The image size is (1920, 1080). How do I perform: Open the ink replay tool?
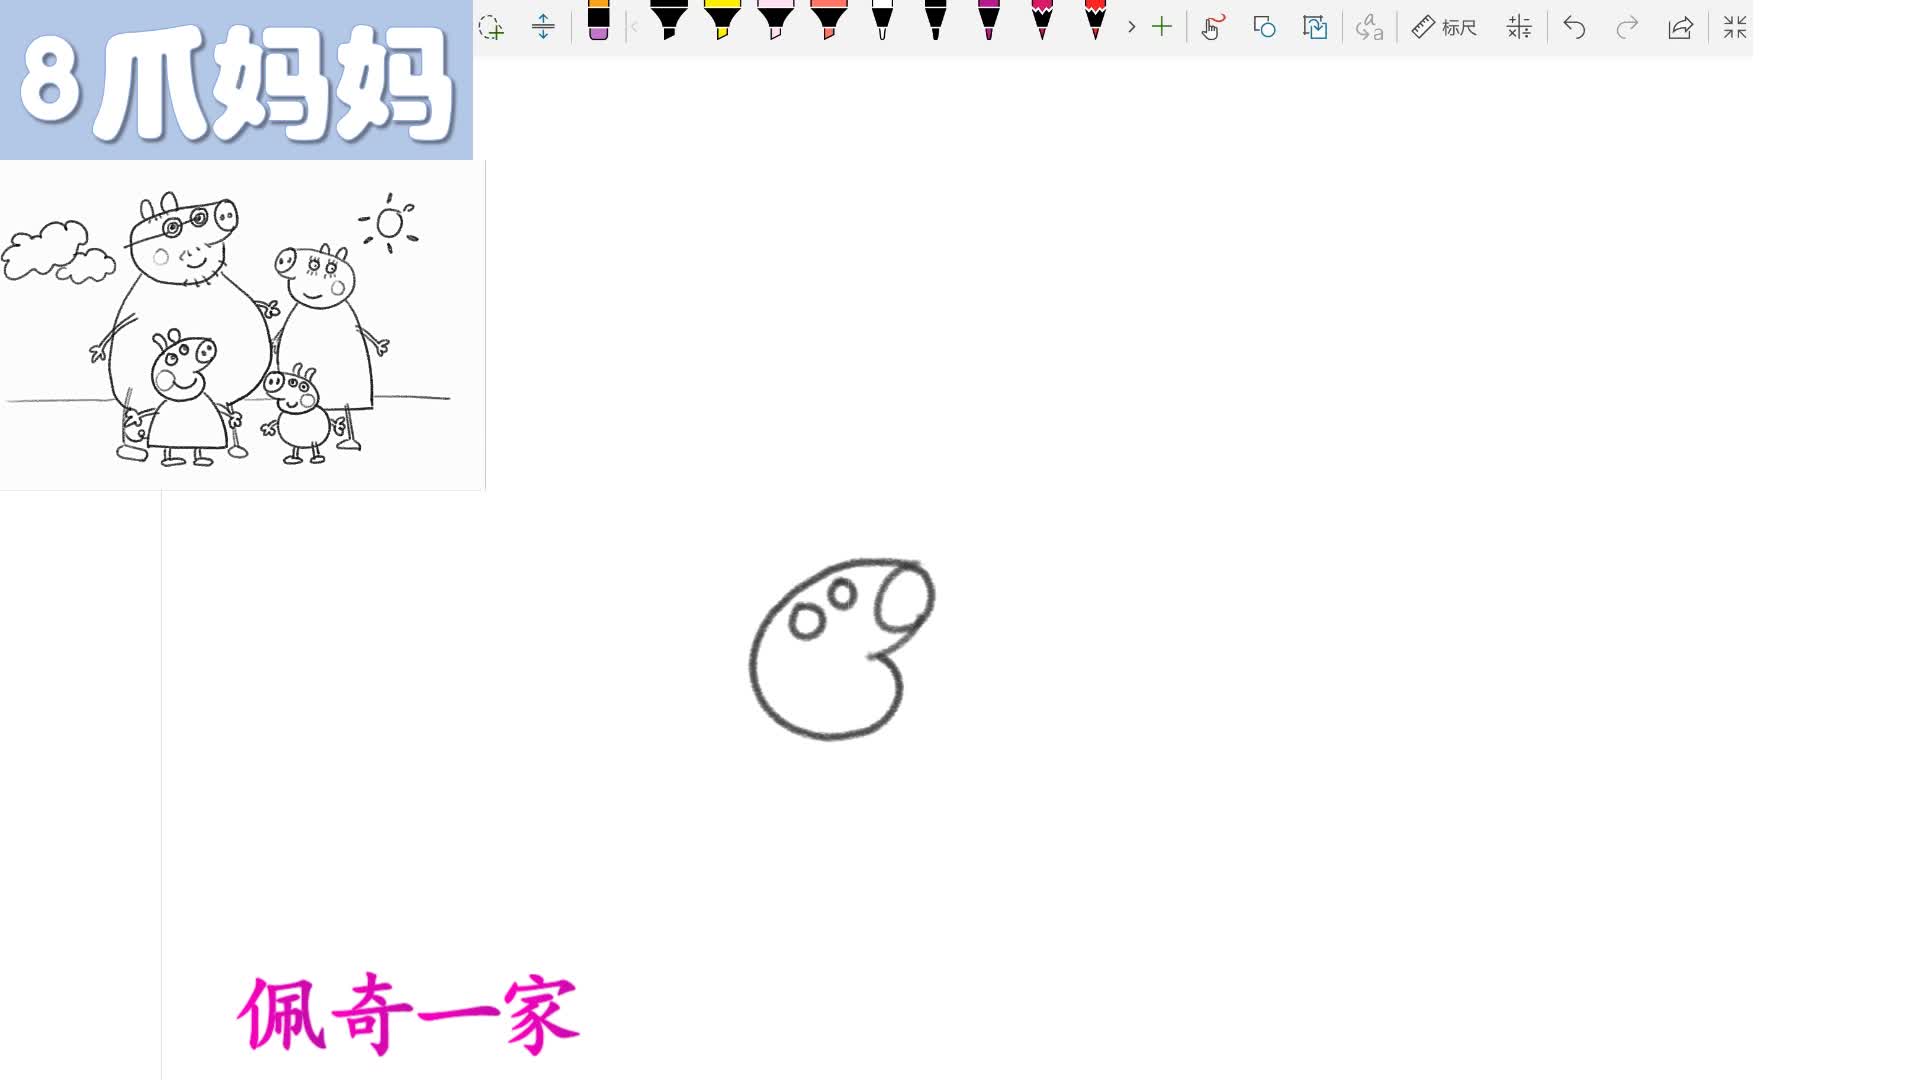coord(1315,27)
